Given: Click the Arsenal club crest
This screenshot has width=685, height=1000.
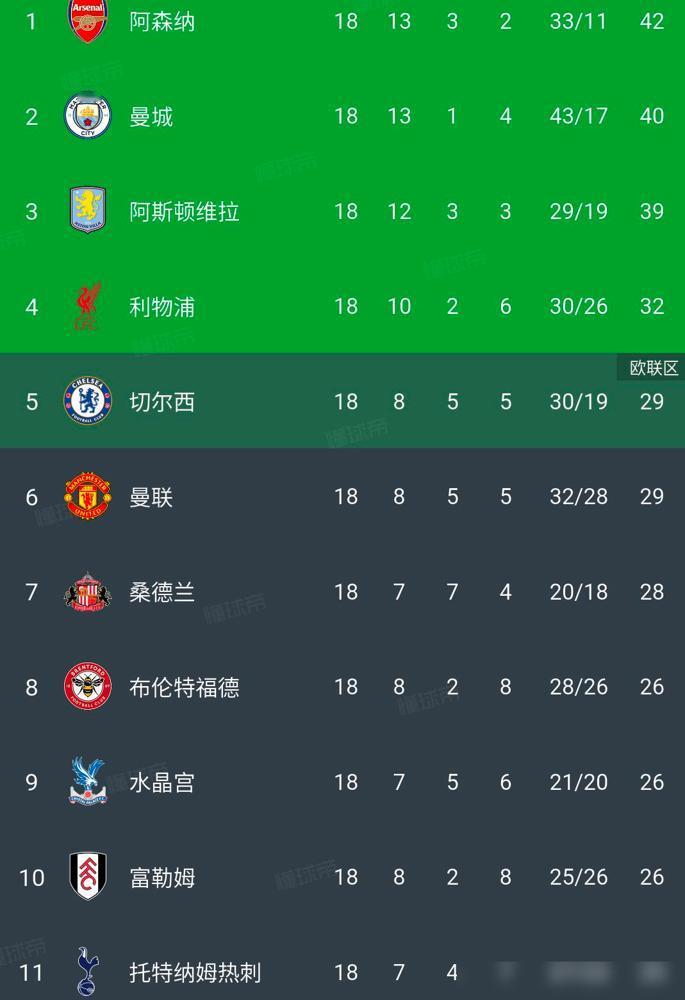Looking at the screenshot, I should [x=87, y=20].
